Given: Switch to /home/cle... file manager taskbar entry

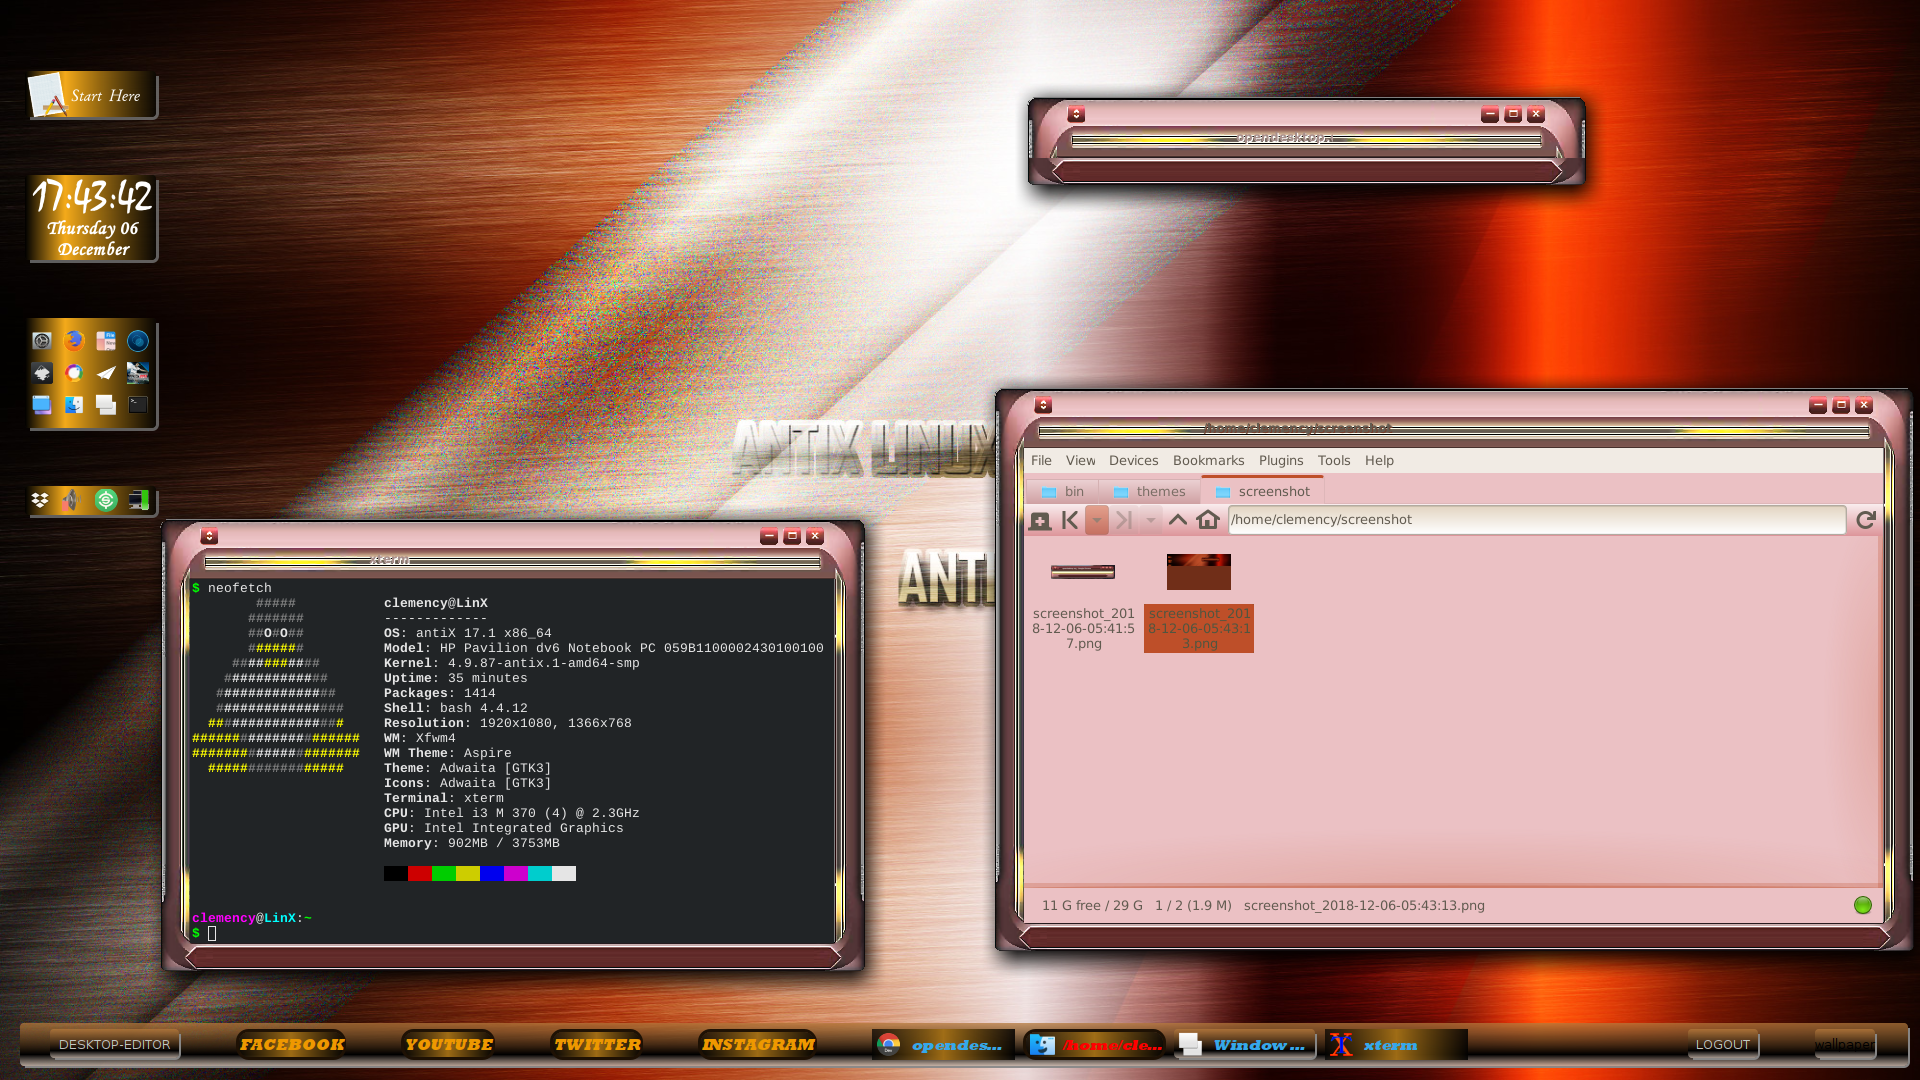Looking at the screenshot, I should tap(1095, 1044).
